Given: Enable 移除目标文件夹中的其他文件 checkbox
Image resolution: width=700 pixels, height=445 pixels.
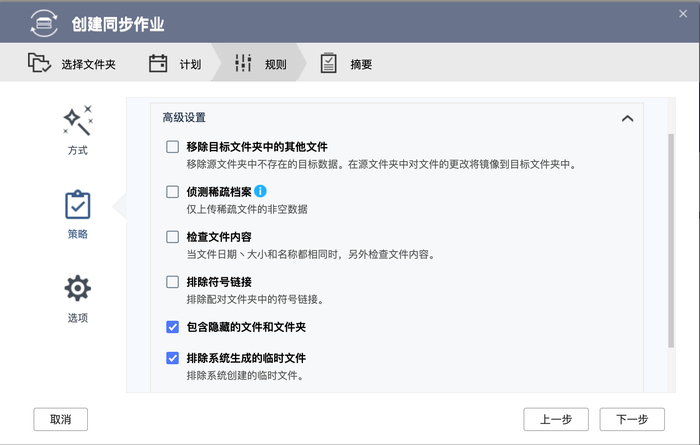Looking at the screenshot, I should click(x=173, y=147).
